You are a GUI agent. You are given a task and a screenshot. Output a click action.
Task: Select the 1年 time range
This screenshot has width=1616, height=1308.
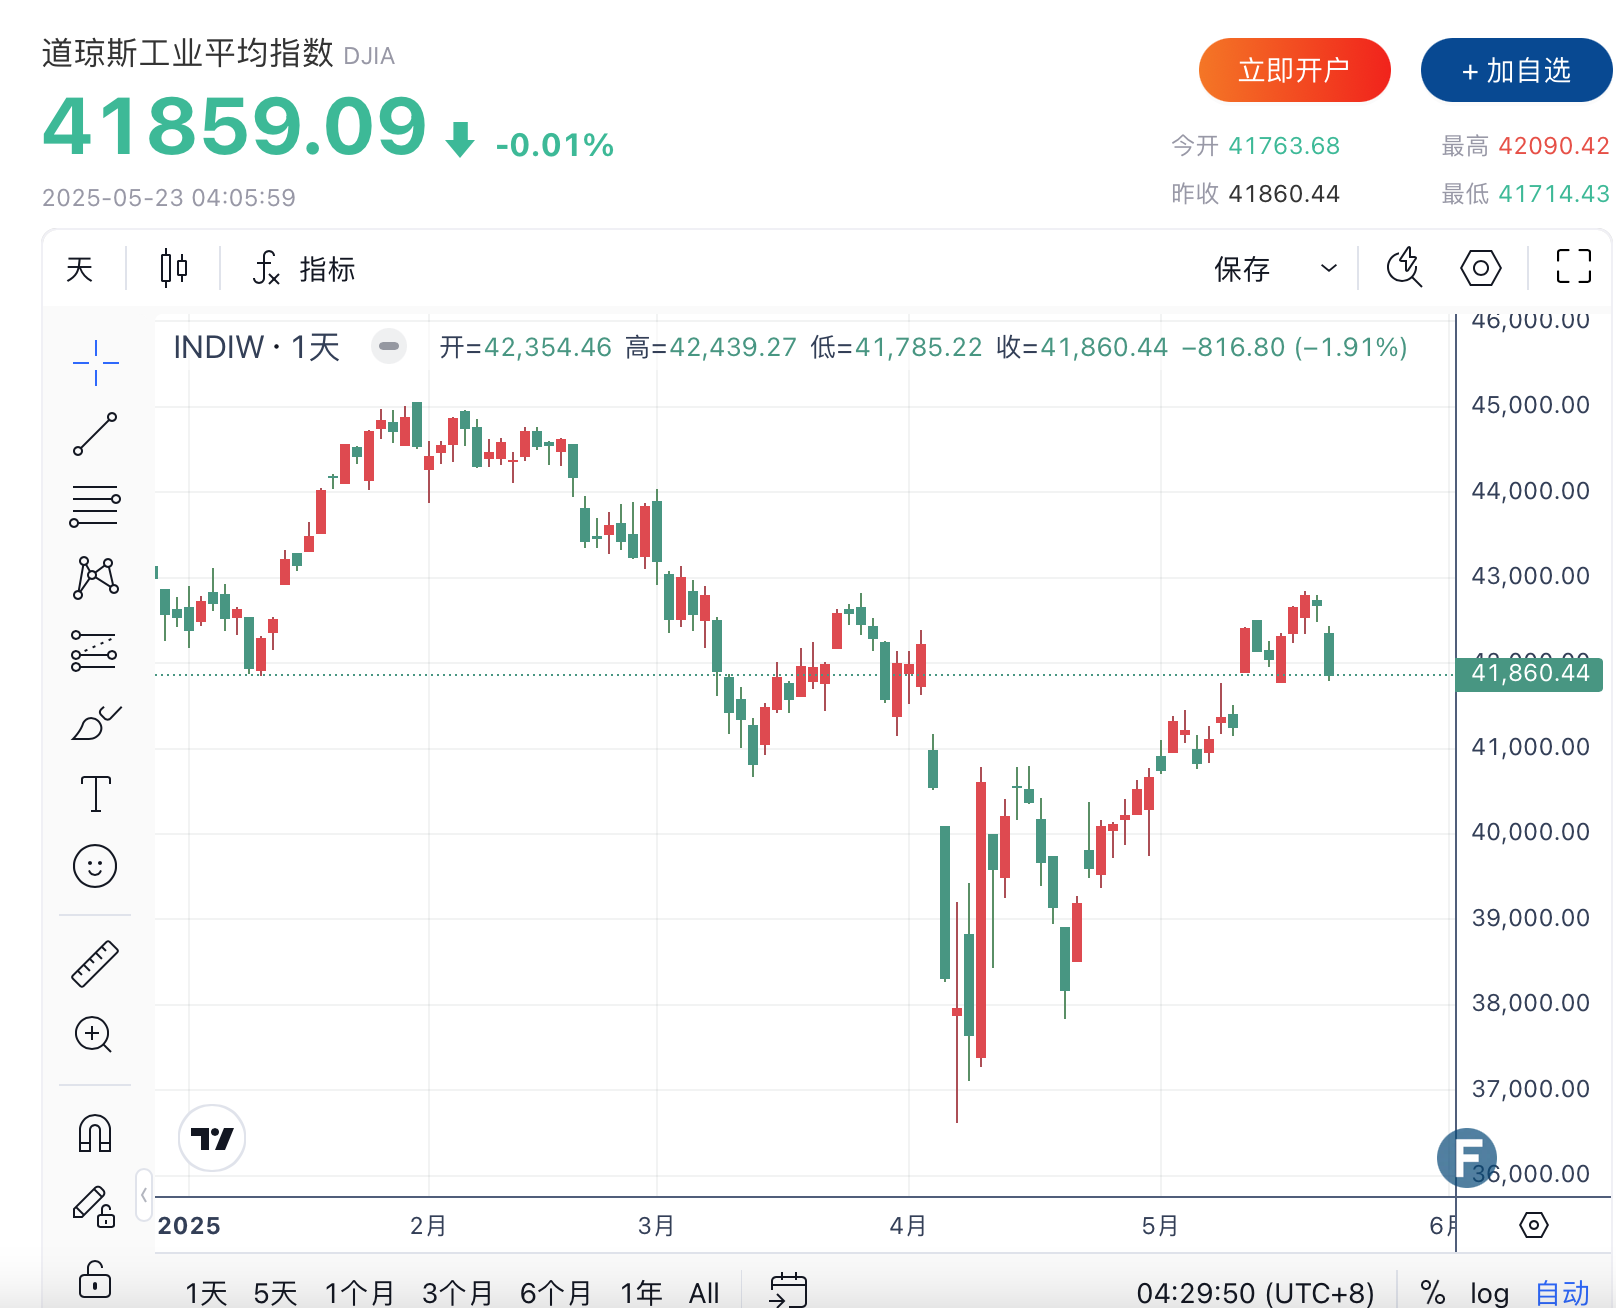point(641,1293)
